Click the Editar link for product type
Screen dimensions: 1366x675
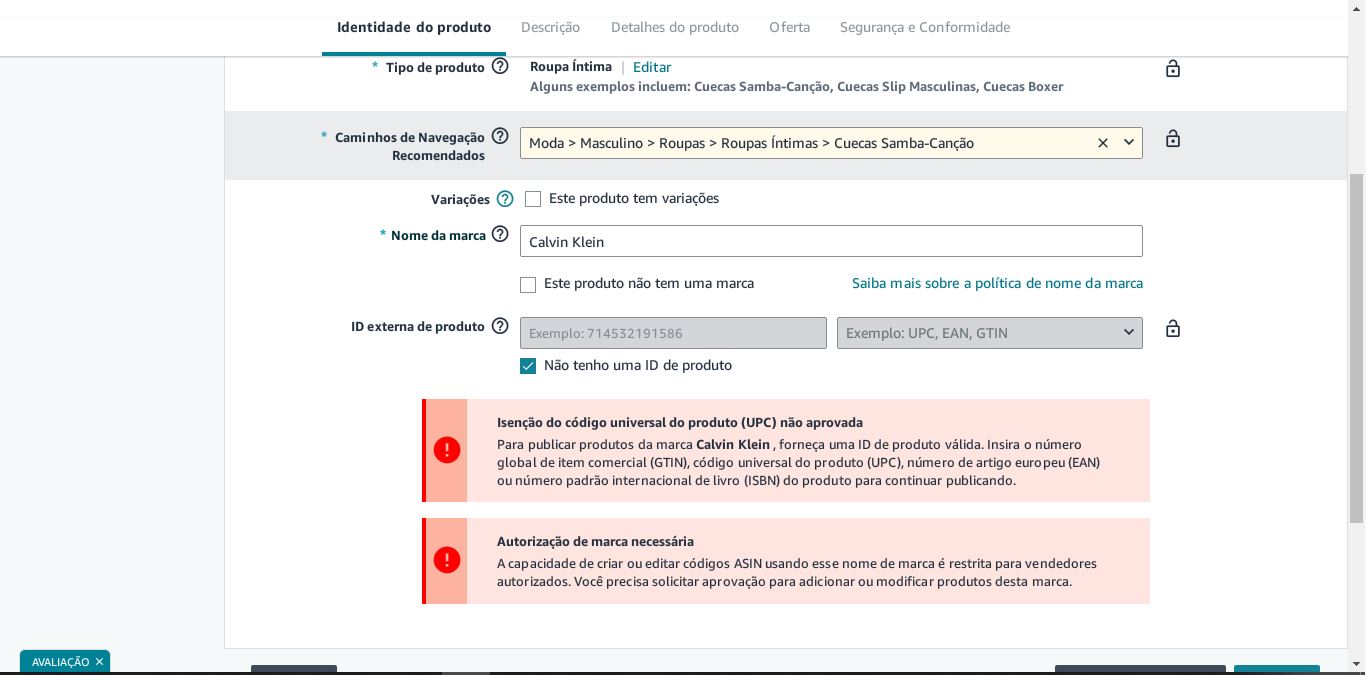[652, 67]
